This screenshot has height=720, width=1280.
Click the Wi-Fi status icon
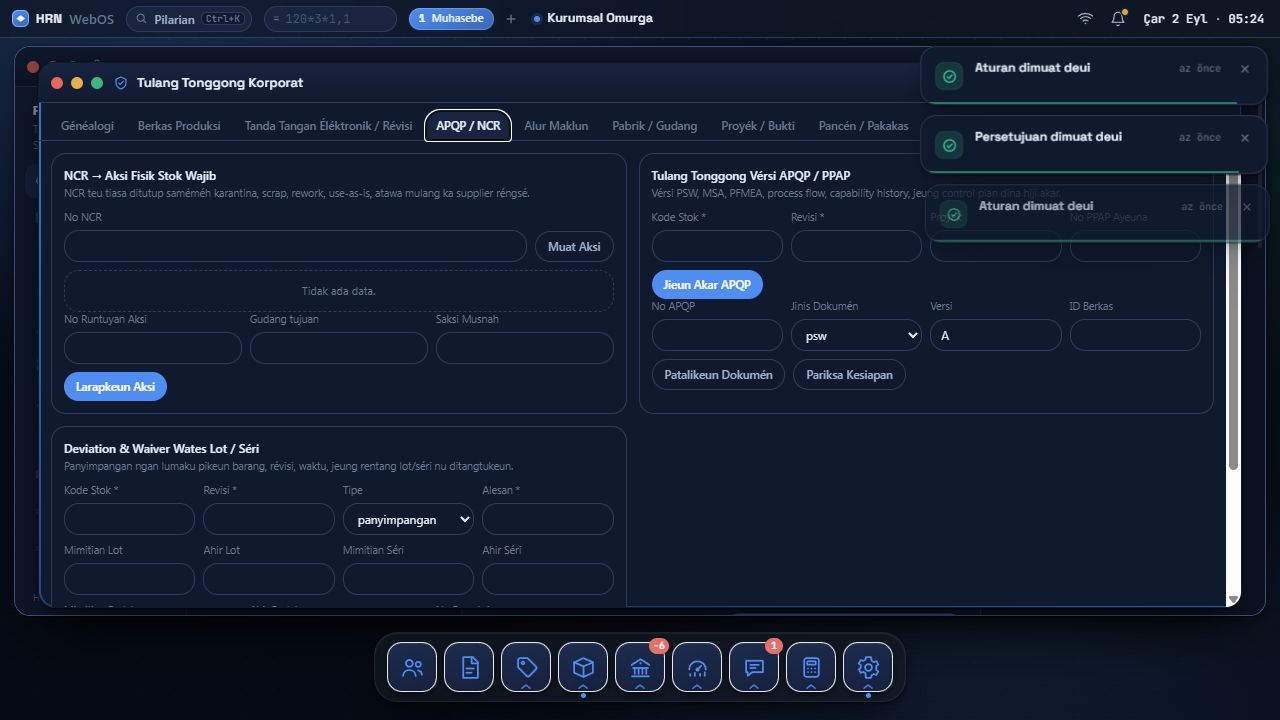(1085, 19)
